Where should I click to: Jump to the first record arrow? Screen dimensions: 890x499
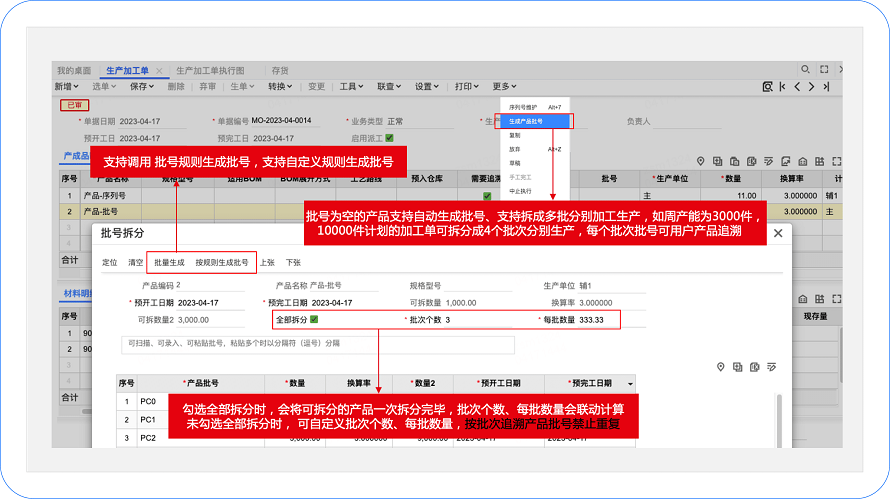(x=782, y=87)
